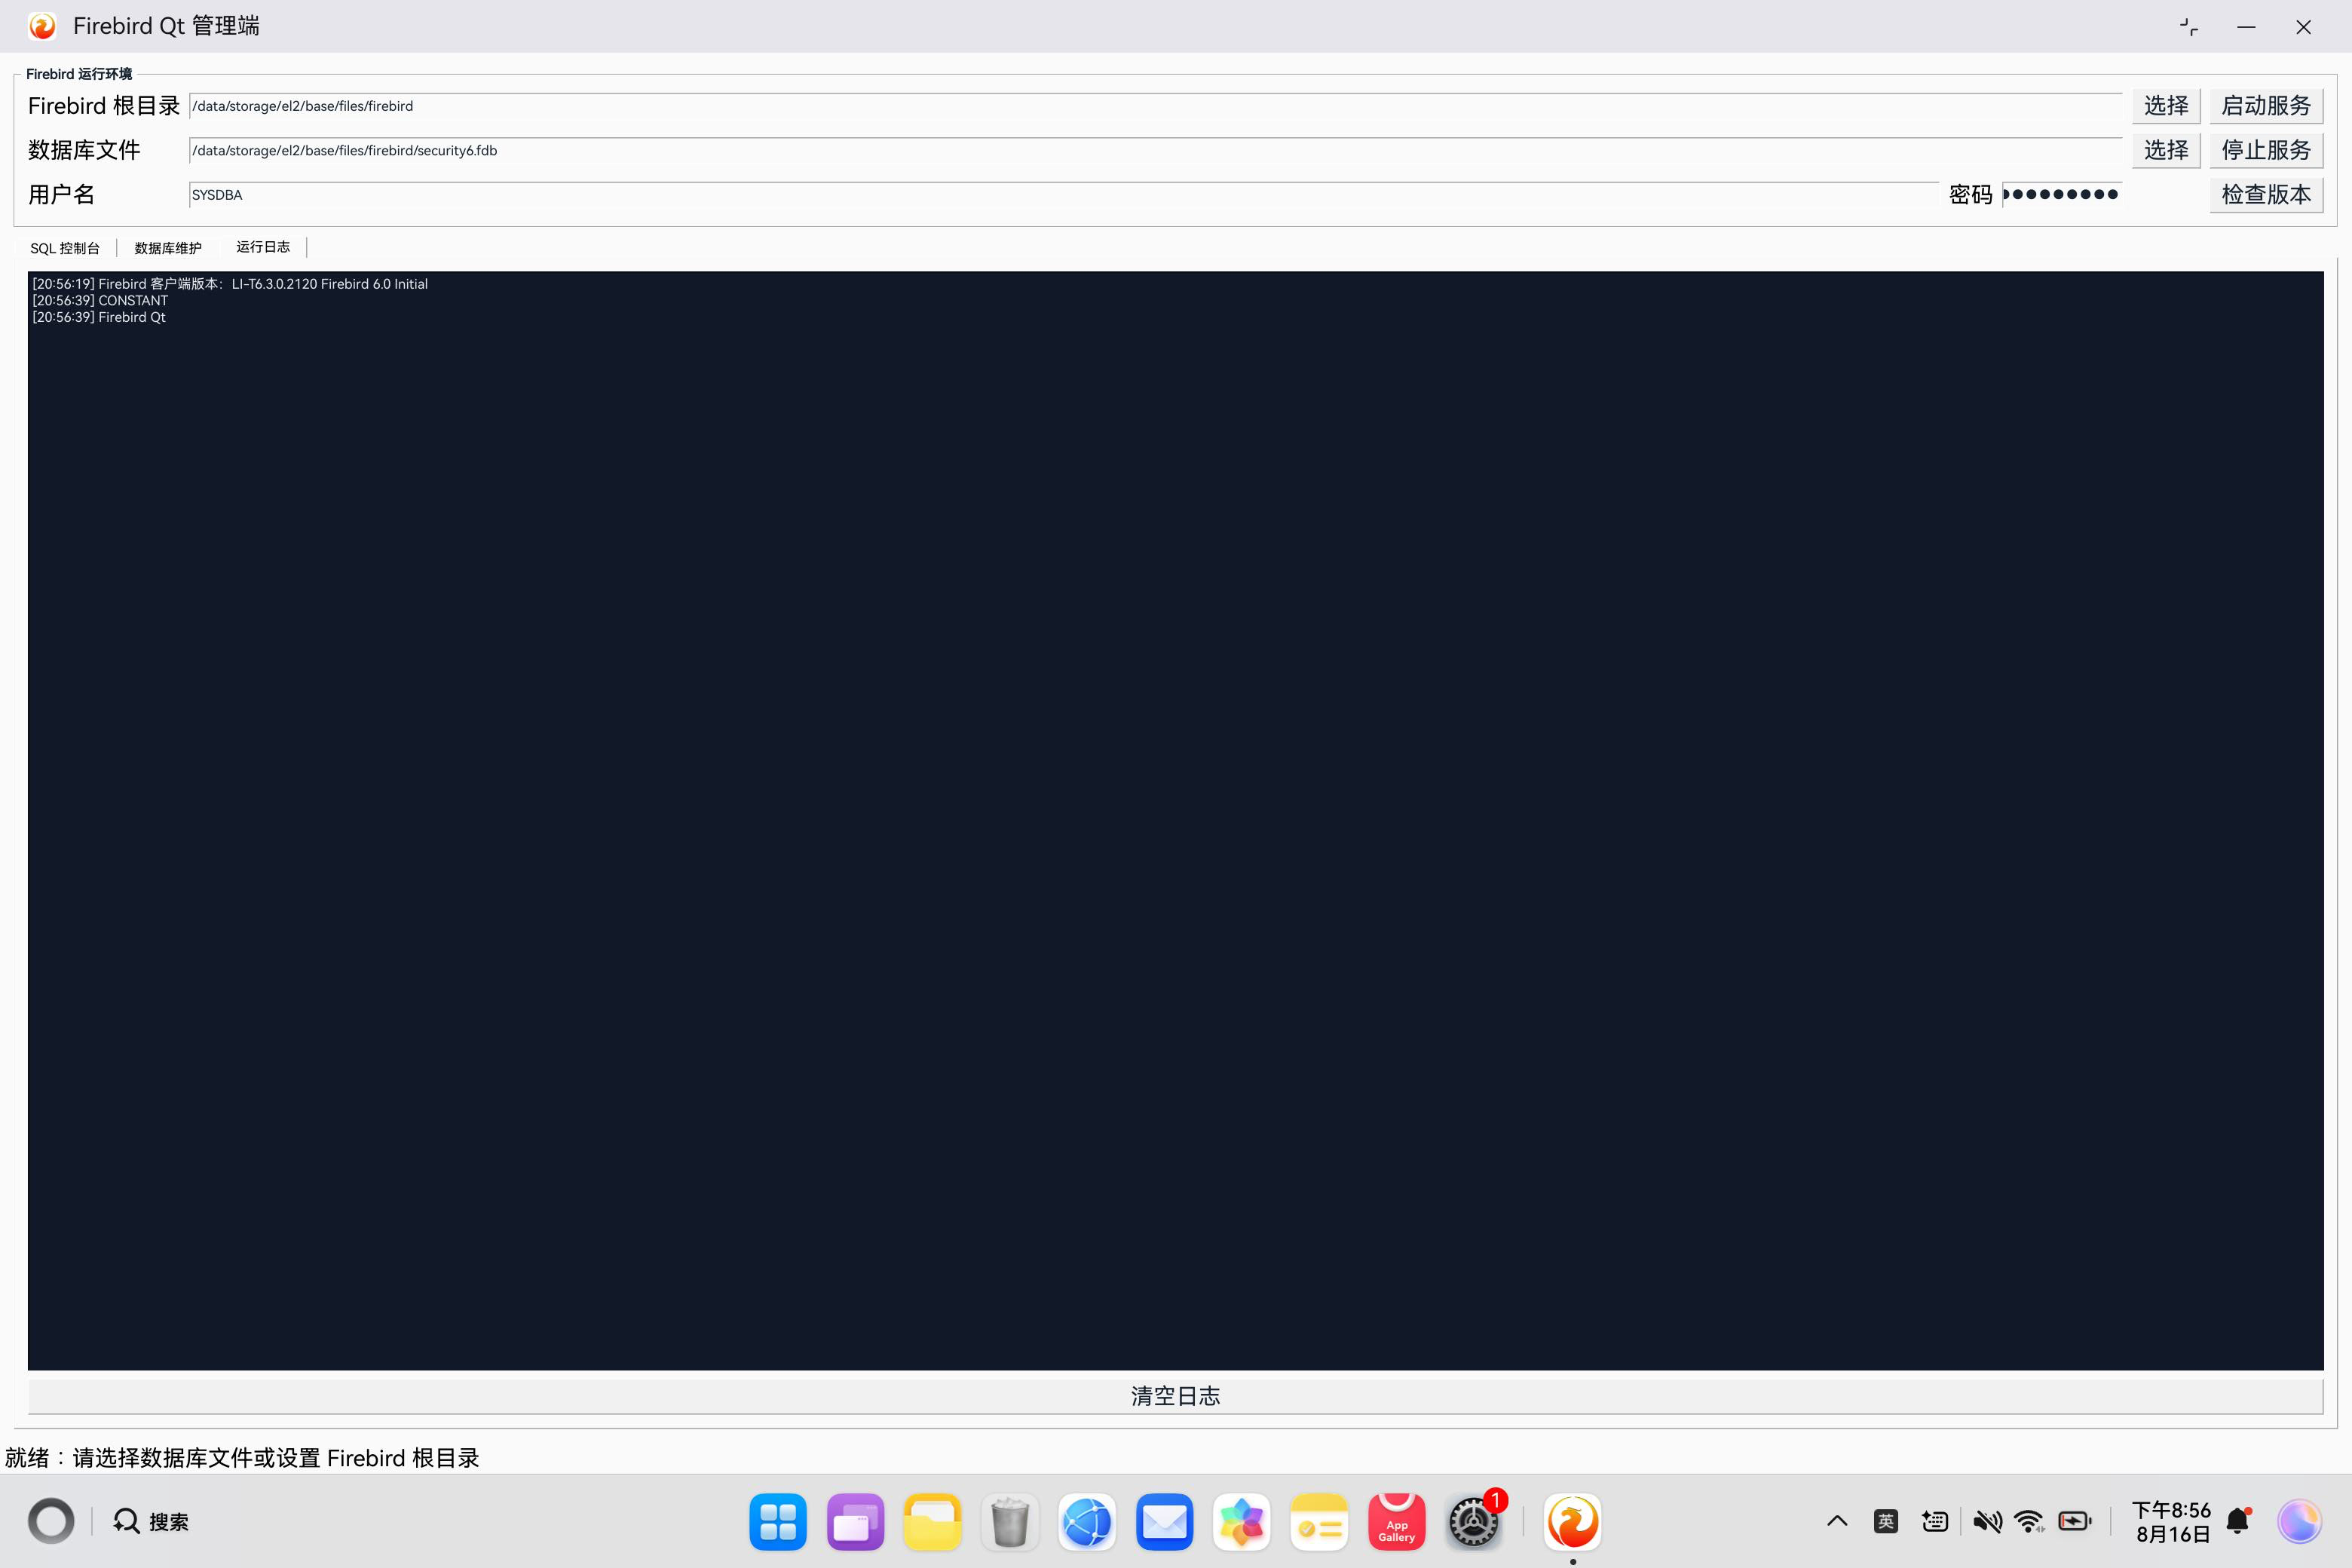The height and width of the screenshot is (1568, 2352).
Task: Focus the 用户名 field containing SYSDBA
Action: [x=1063, y=194]
